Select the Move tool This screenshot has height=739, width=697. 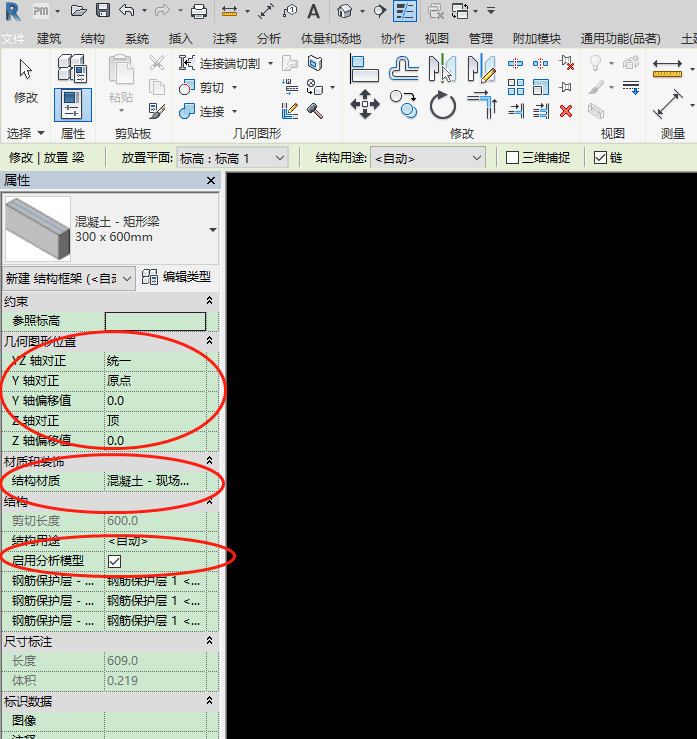pos(365,104)
